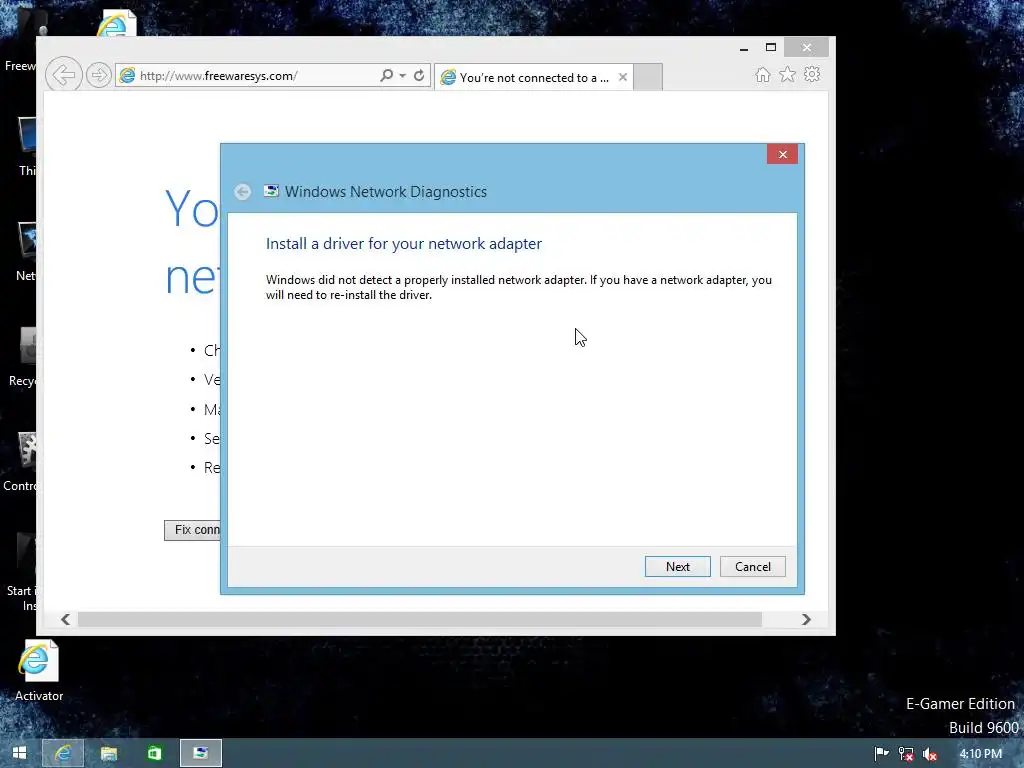
Task: Click Internet Explorer forward button
Action: click(98, 75)
